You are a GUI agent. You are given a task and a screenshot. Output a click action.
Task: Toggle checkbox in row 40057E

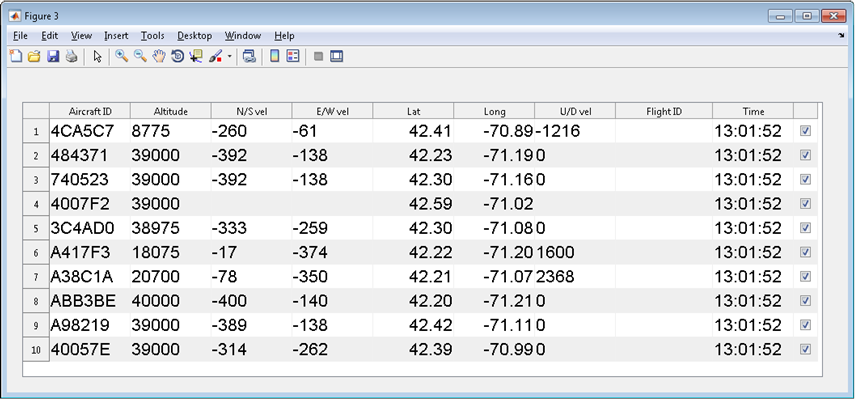pyautogui.click(x=805, y=349)
